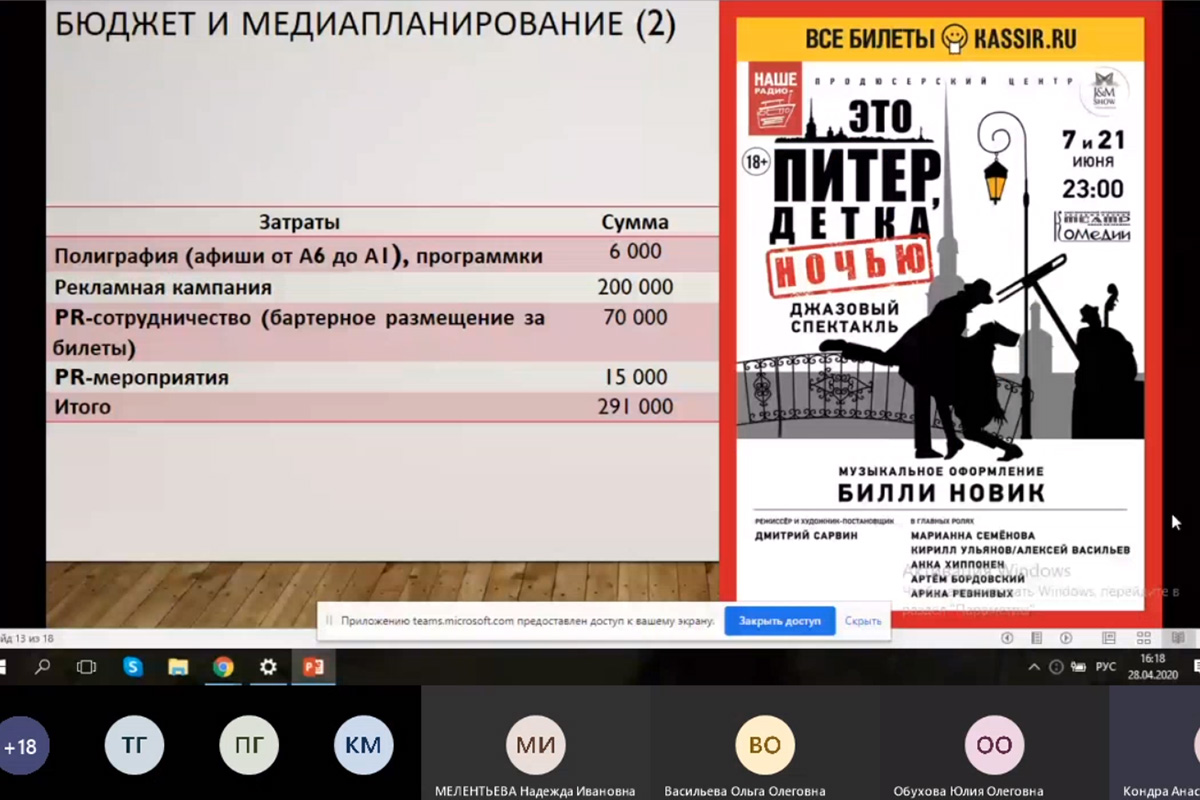Viewport: 1200px width, 800px height.
Task: Go to previous slide using status bar arrow
Action: tap(1007, 638)
